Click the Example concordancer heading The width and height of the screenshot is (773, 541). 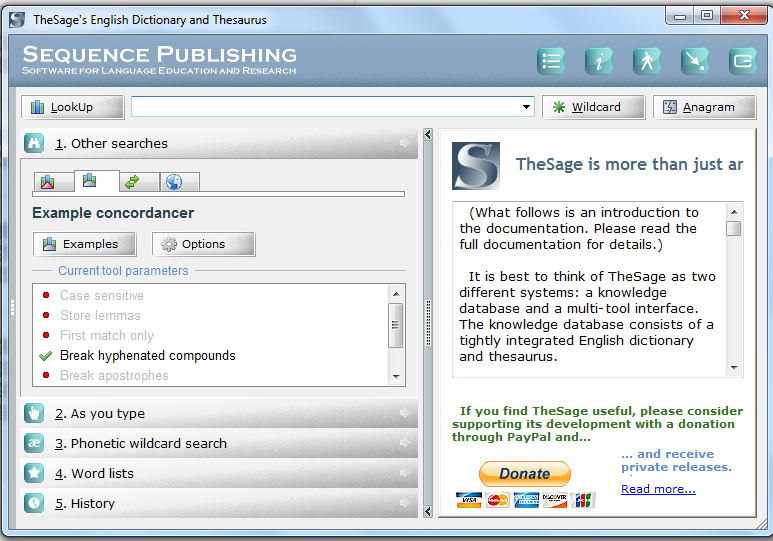click(113, 213)
